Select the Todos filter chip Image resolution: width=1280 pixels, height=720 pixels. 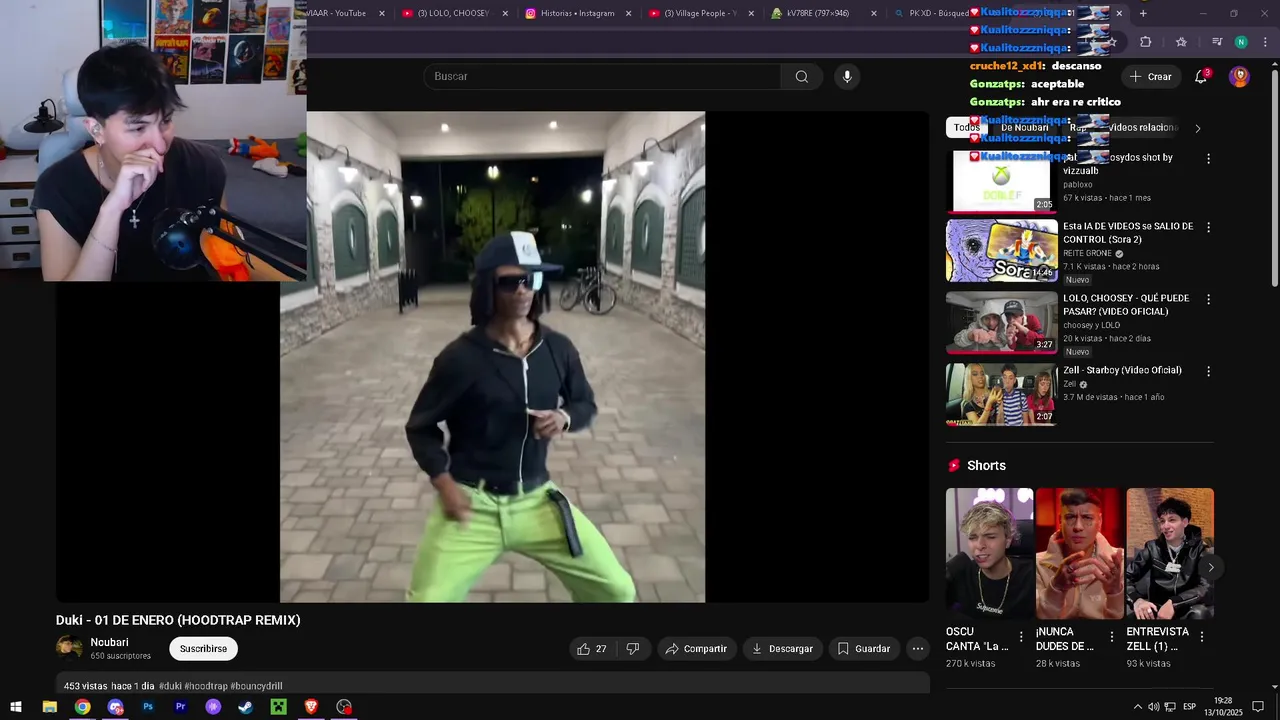click(967, 128)
